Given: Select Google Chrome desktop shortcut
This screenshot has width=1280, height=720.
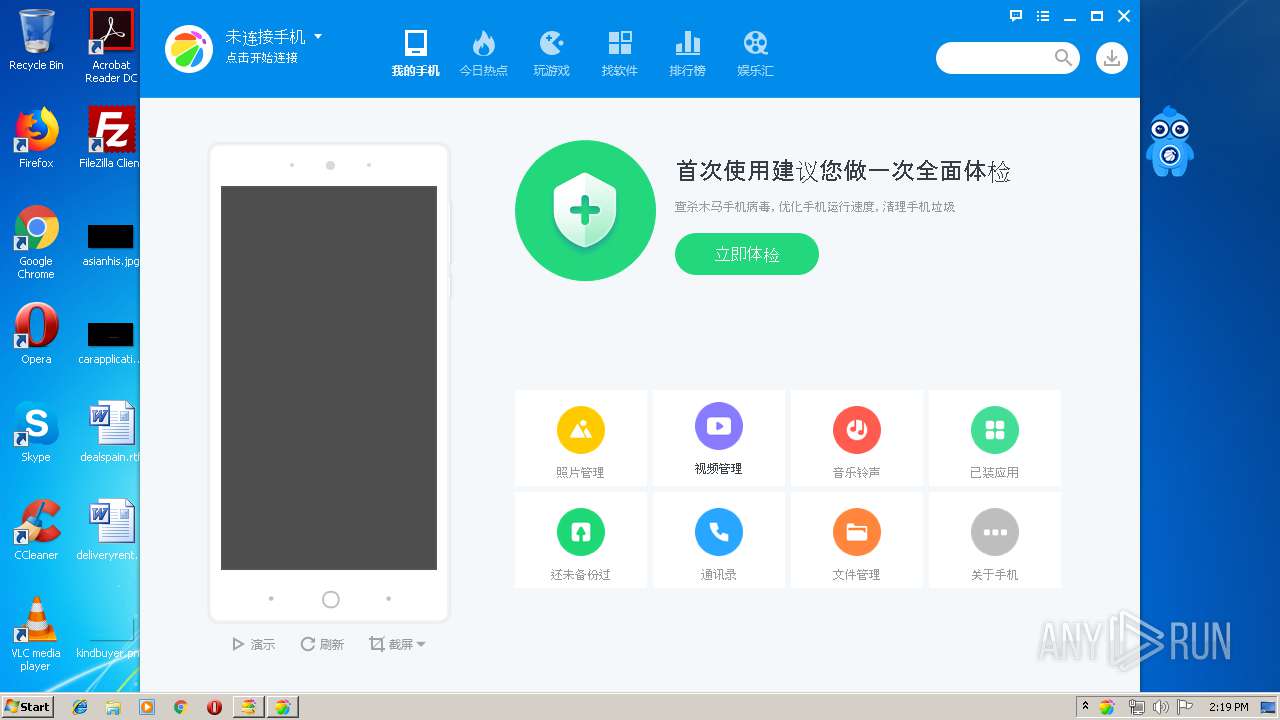Looking at the screenshot, I should 36,242.
